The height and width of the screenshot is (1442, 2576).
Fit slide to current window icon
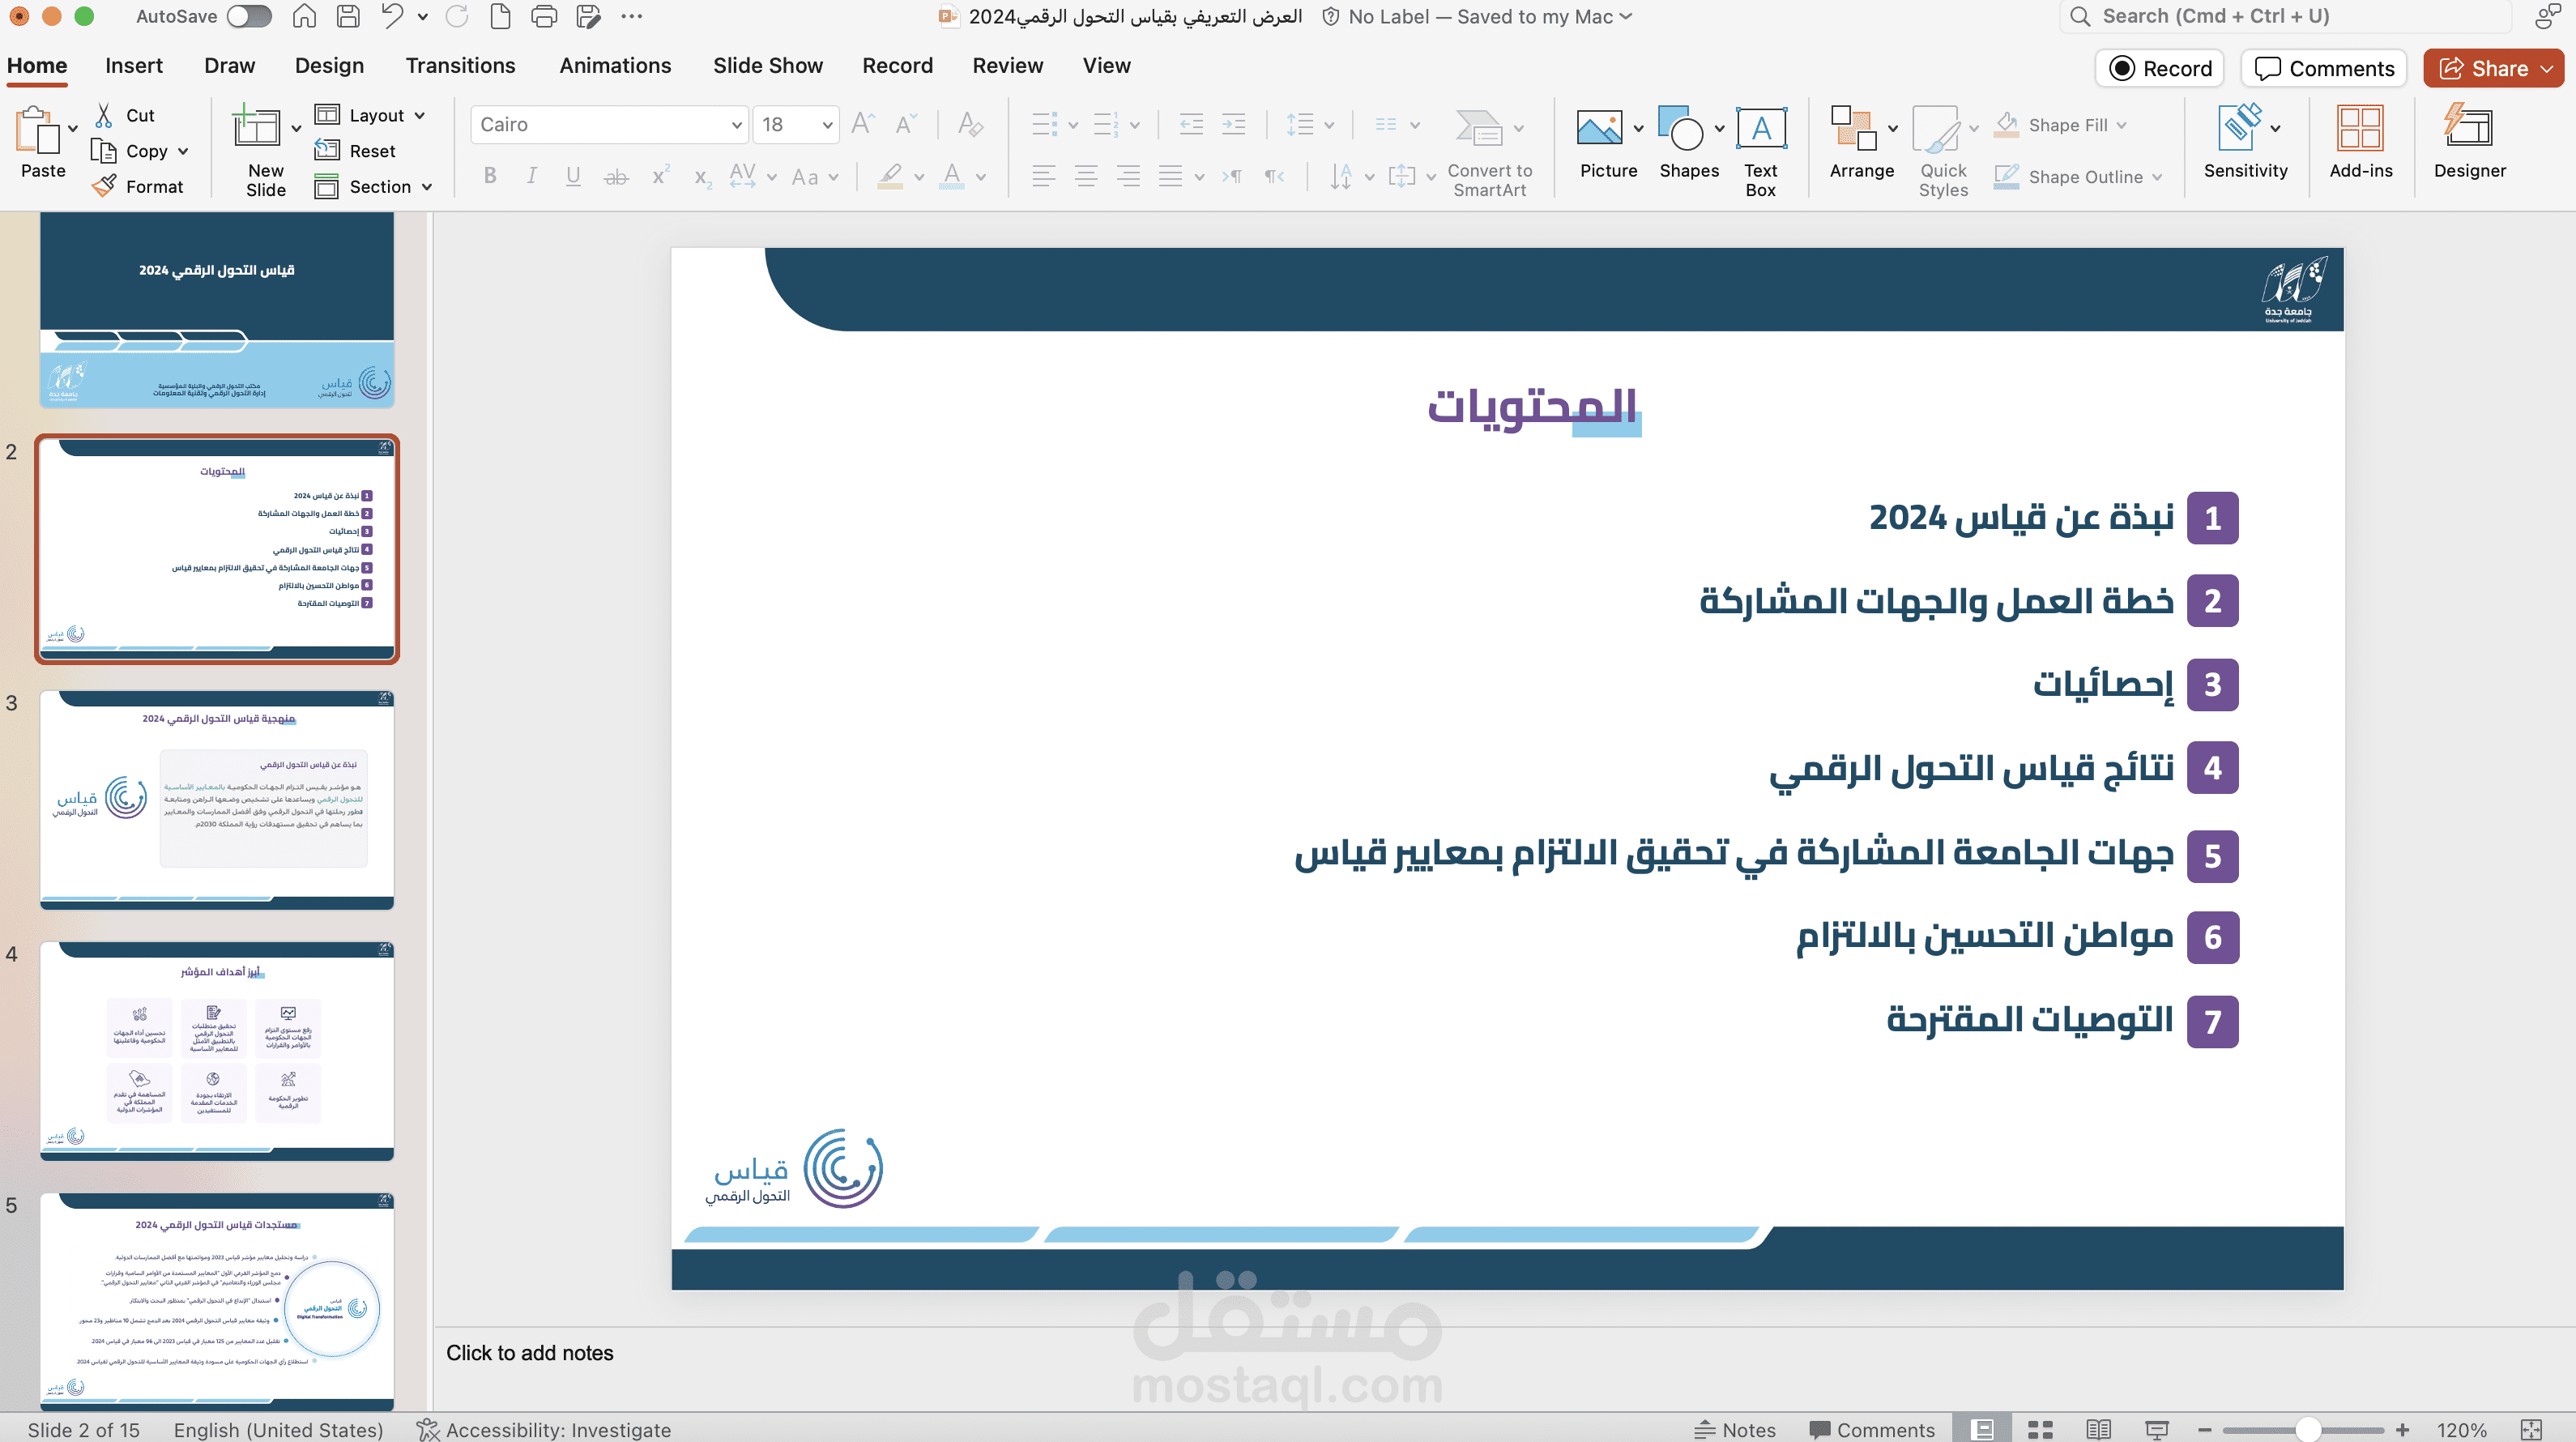[2531, 1429]
